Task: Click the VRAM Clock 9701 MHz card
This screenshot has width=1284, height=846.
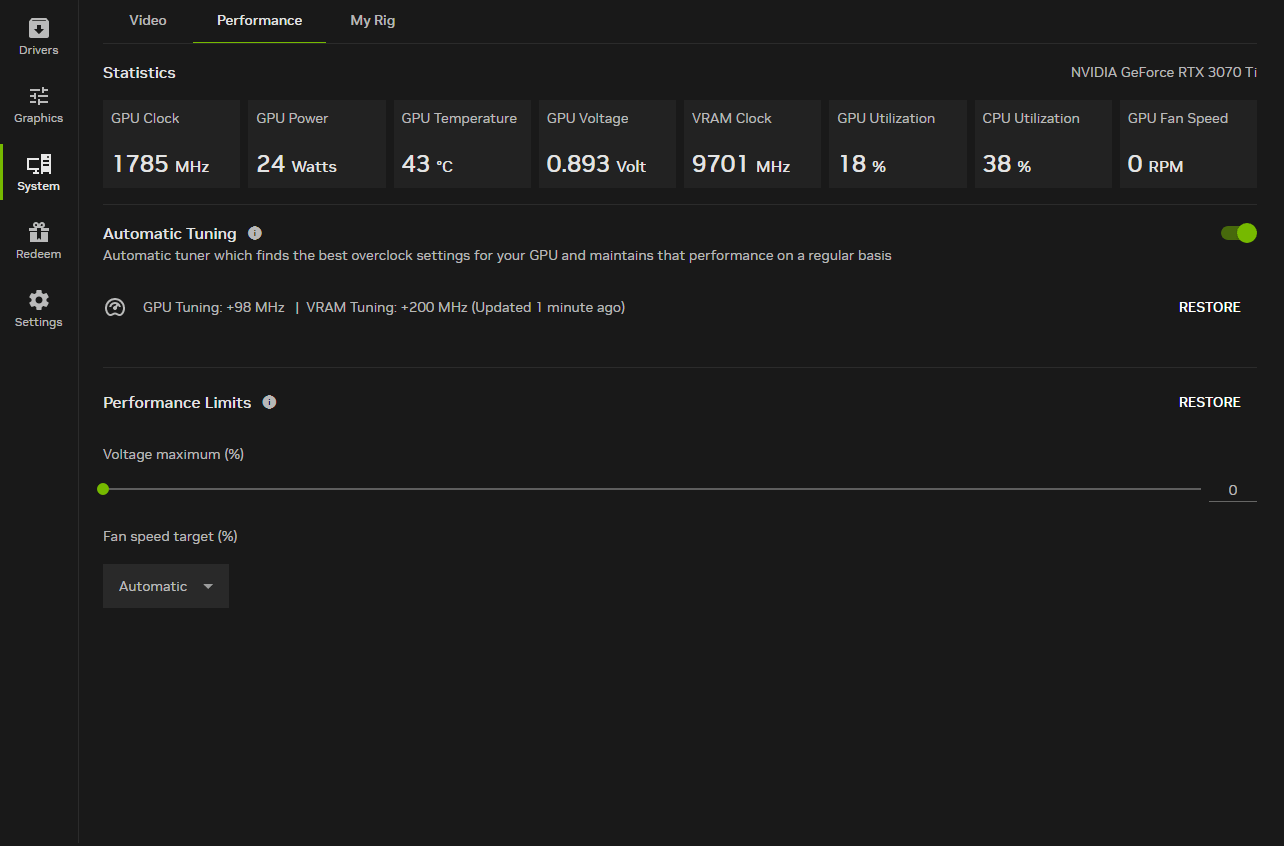Action: tap(752, 144)
